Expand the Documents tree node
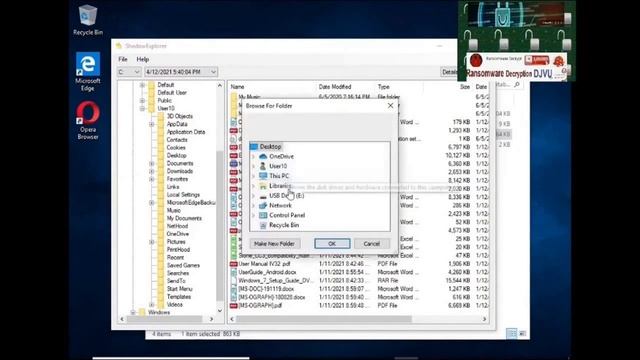This screenshot has height=360, width=640. tap(151, 163)
